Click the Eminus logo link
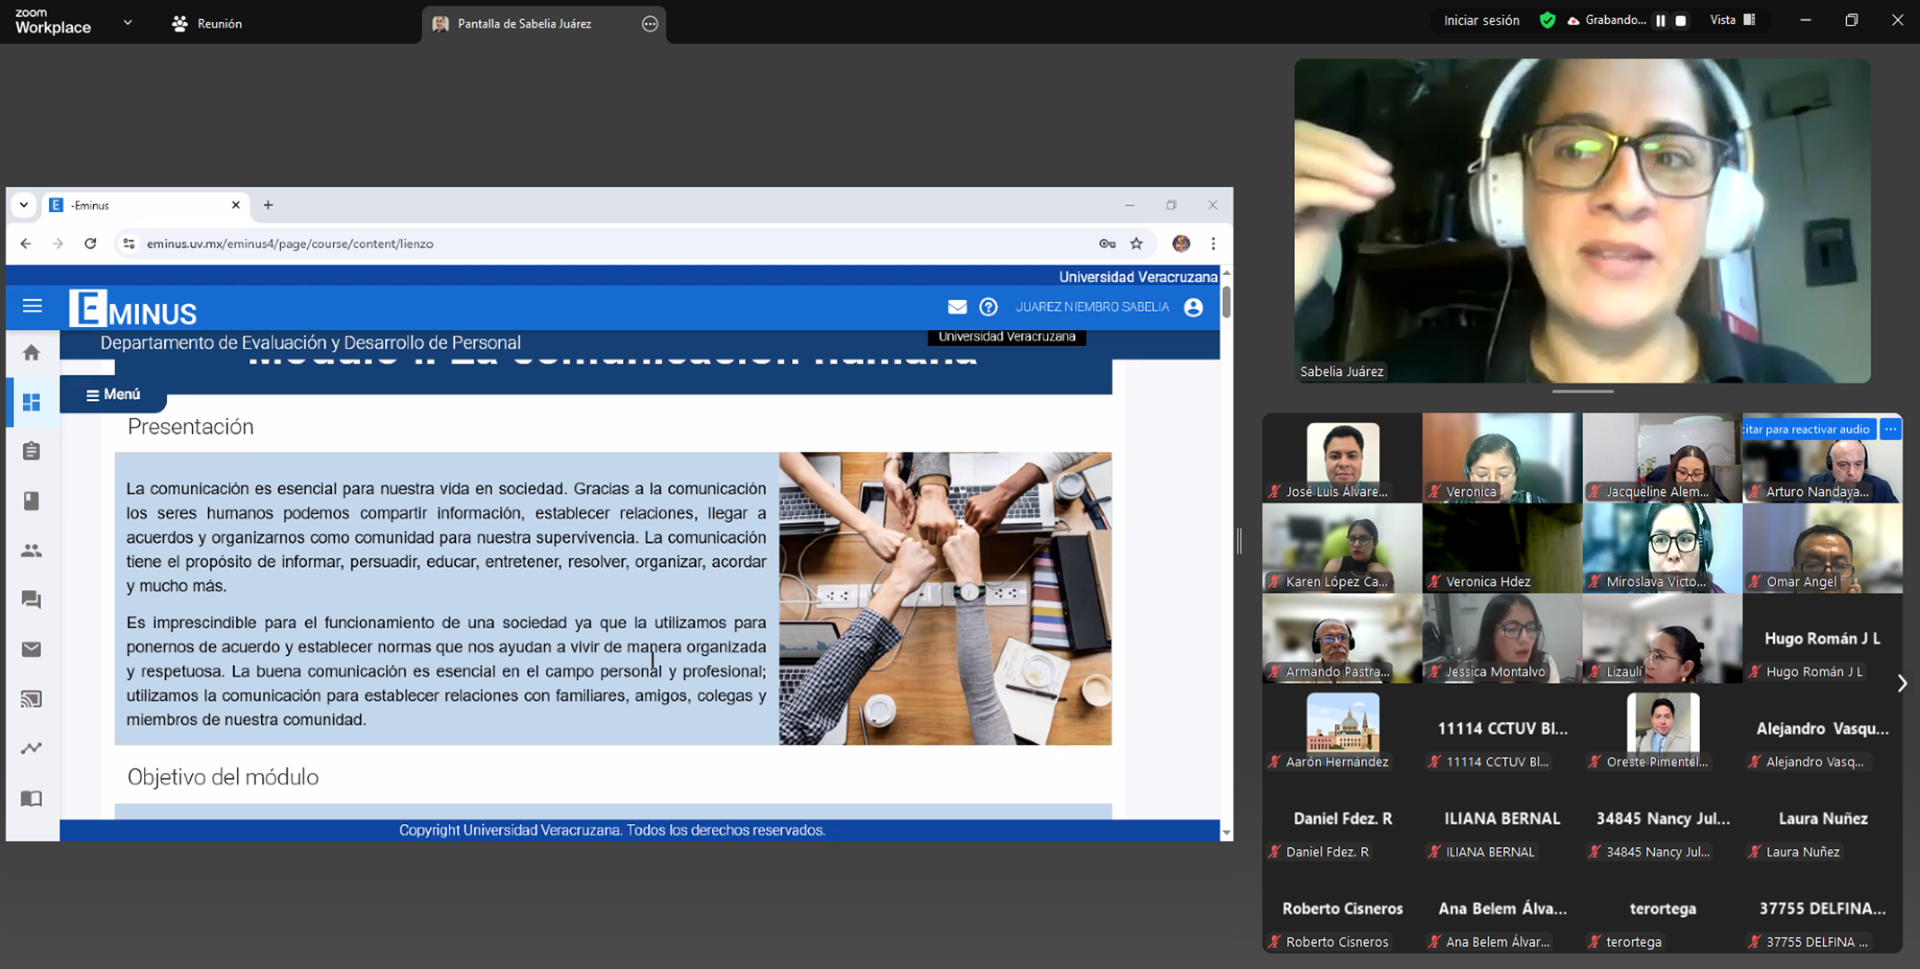Image resolution: width=1920 pixels, height=969 pixels. 133,309
